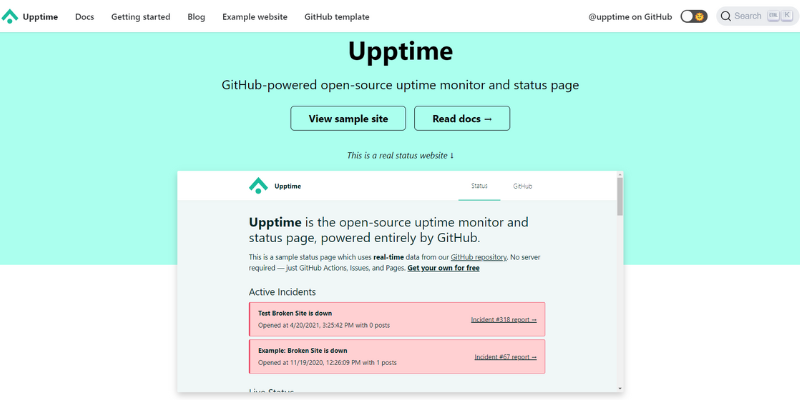
Task: Open the Getting started page
Action: (141, 17)
